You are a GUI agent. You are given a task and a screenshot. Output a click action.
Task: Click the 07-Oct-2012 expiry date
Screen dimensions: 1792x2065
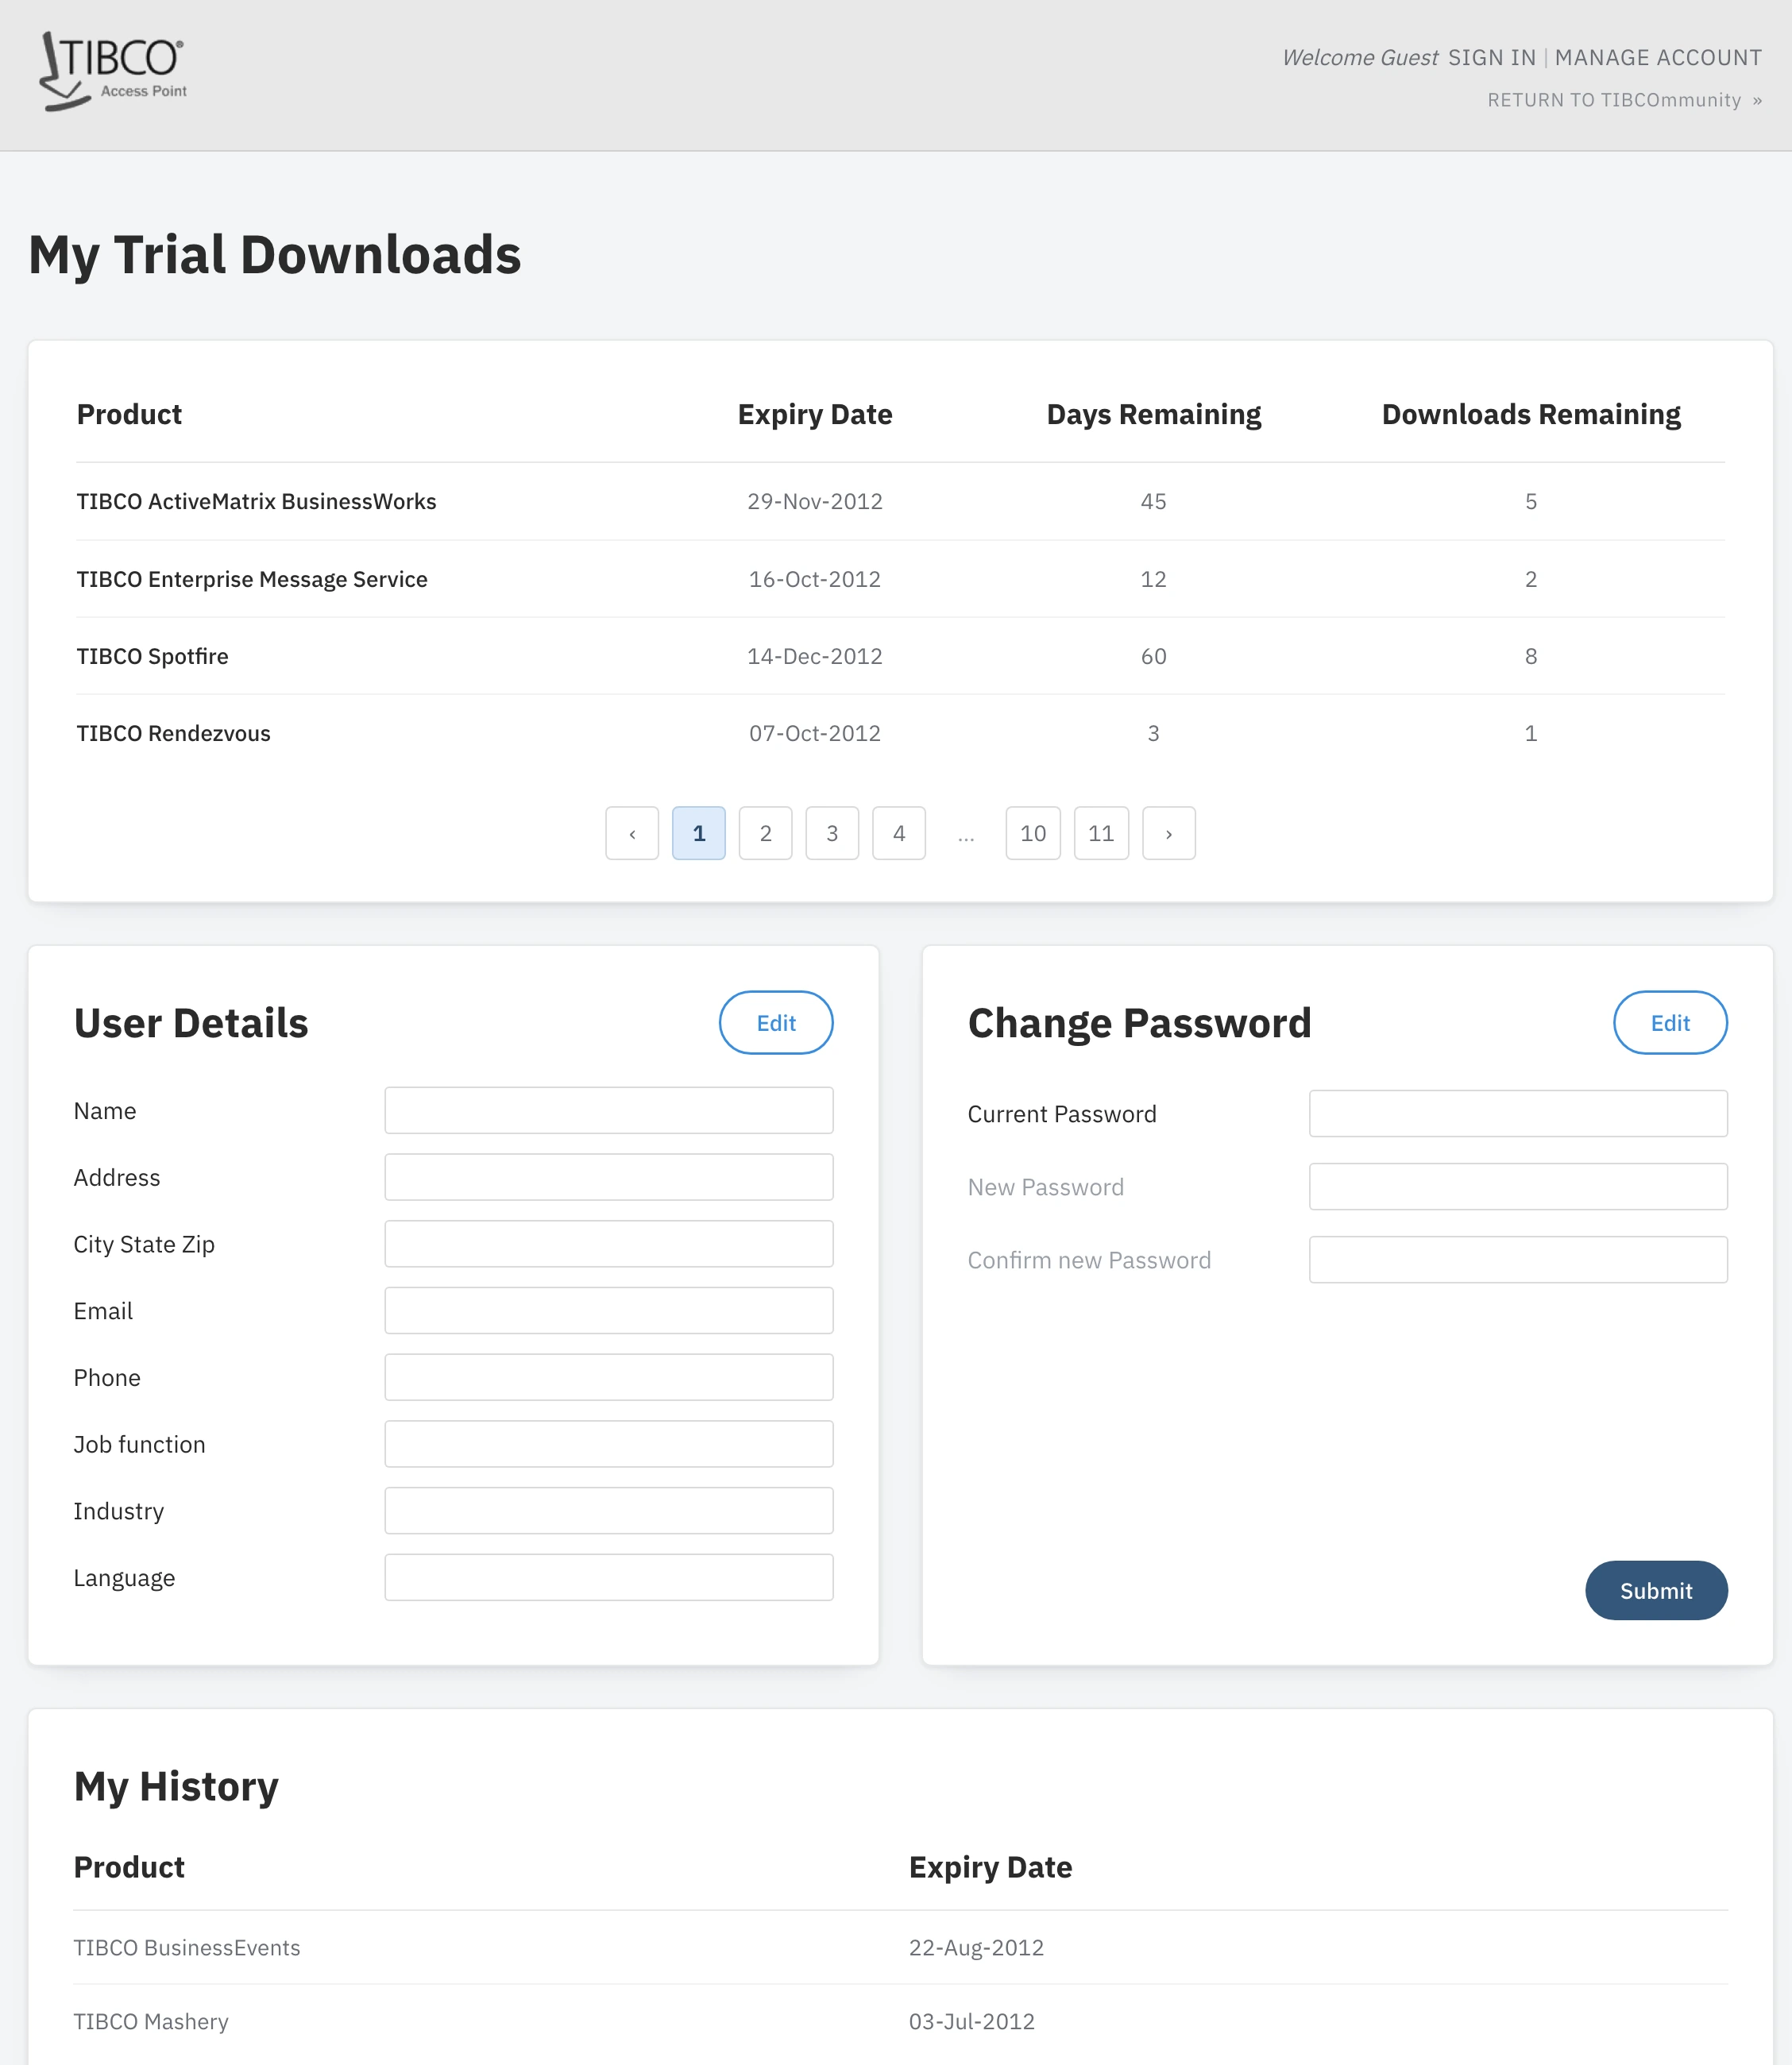[x=815, y=733]
